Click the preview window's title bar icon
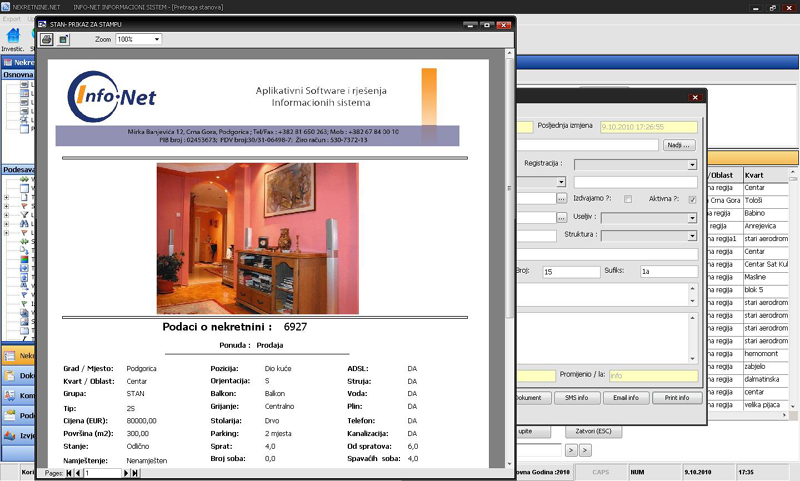The height and width of the screenshot is (481, 800). click(42, 24)
